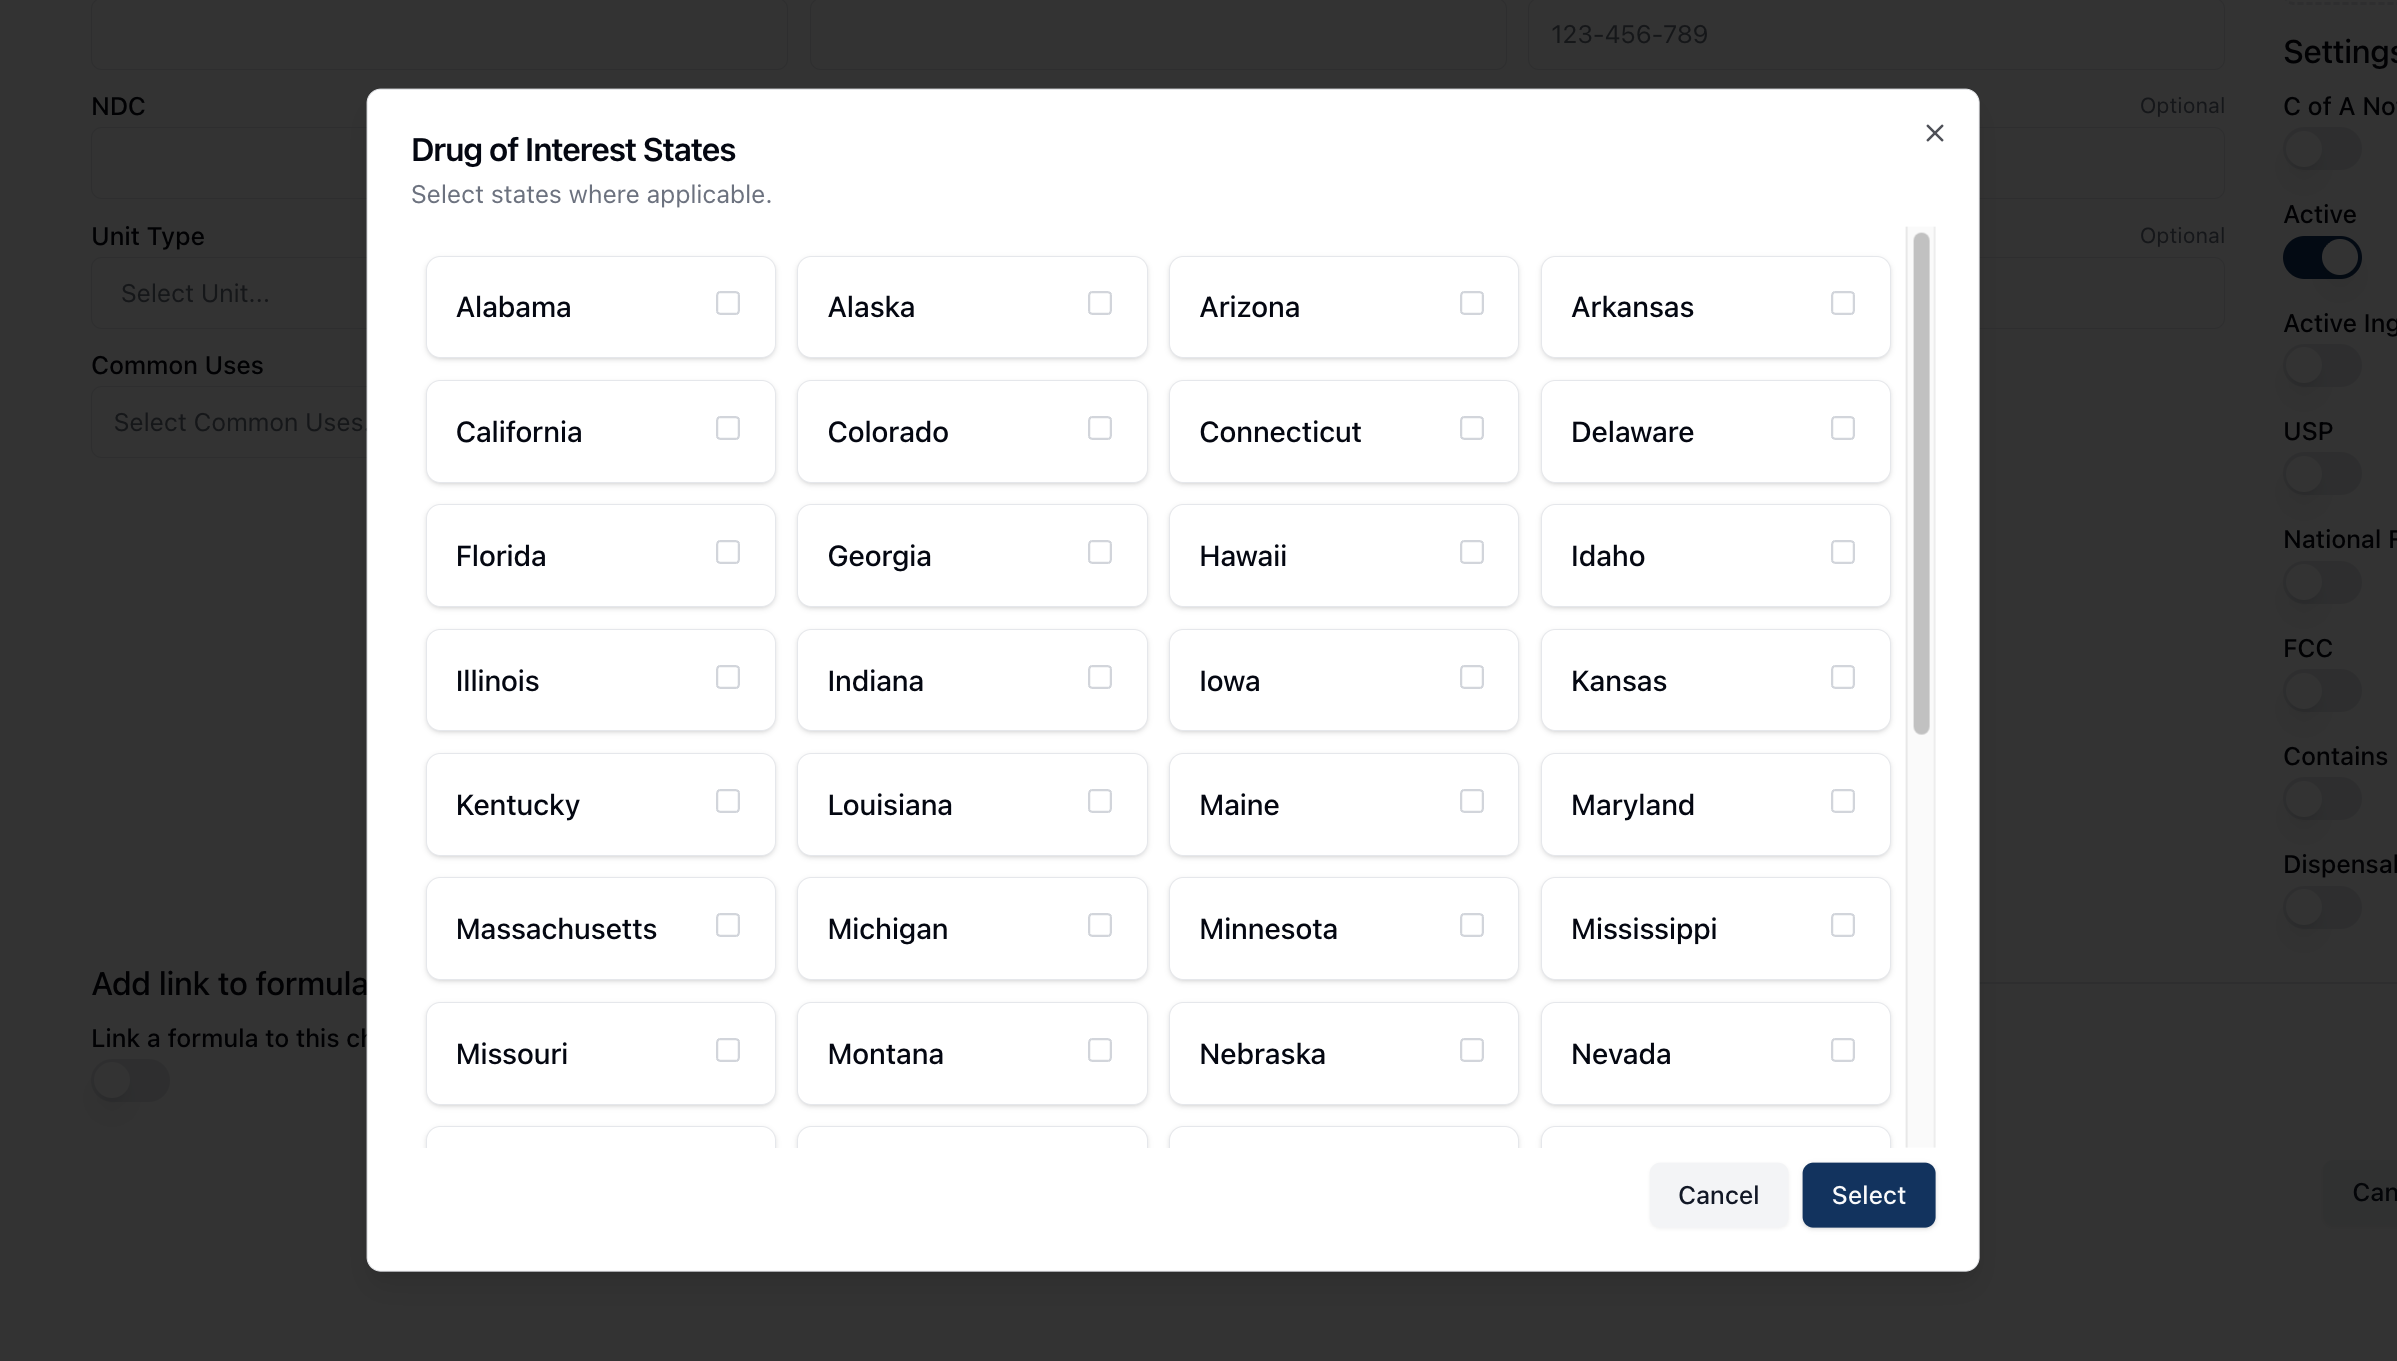This screenshot has width=2397, height=1361.
Task: Close the Drug of Interest States dialog
Action: [x=1934, y=133]
